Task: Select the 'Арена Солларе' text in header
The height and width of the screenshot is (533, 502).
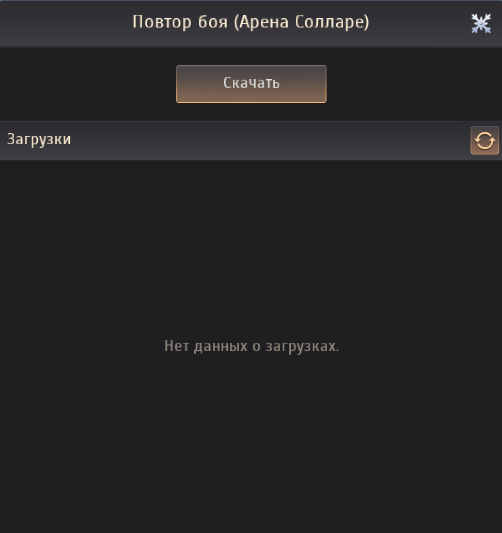Action: pyautogui.click(x=302, y=22)
